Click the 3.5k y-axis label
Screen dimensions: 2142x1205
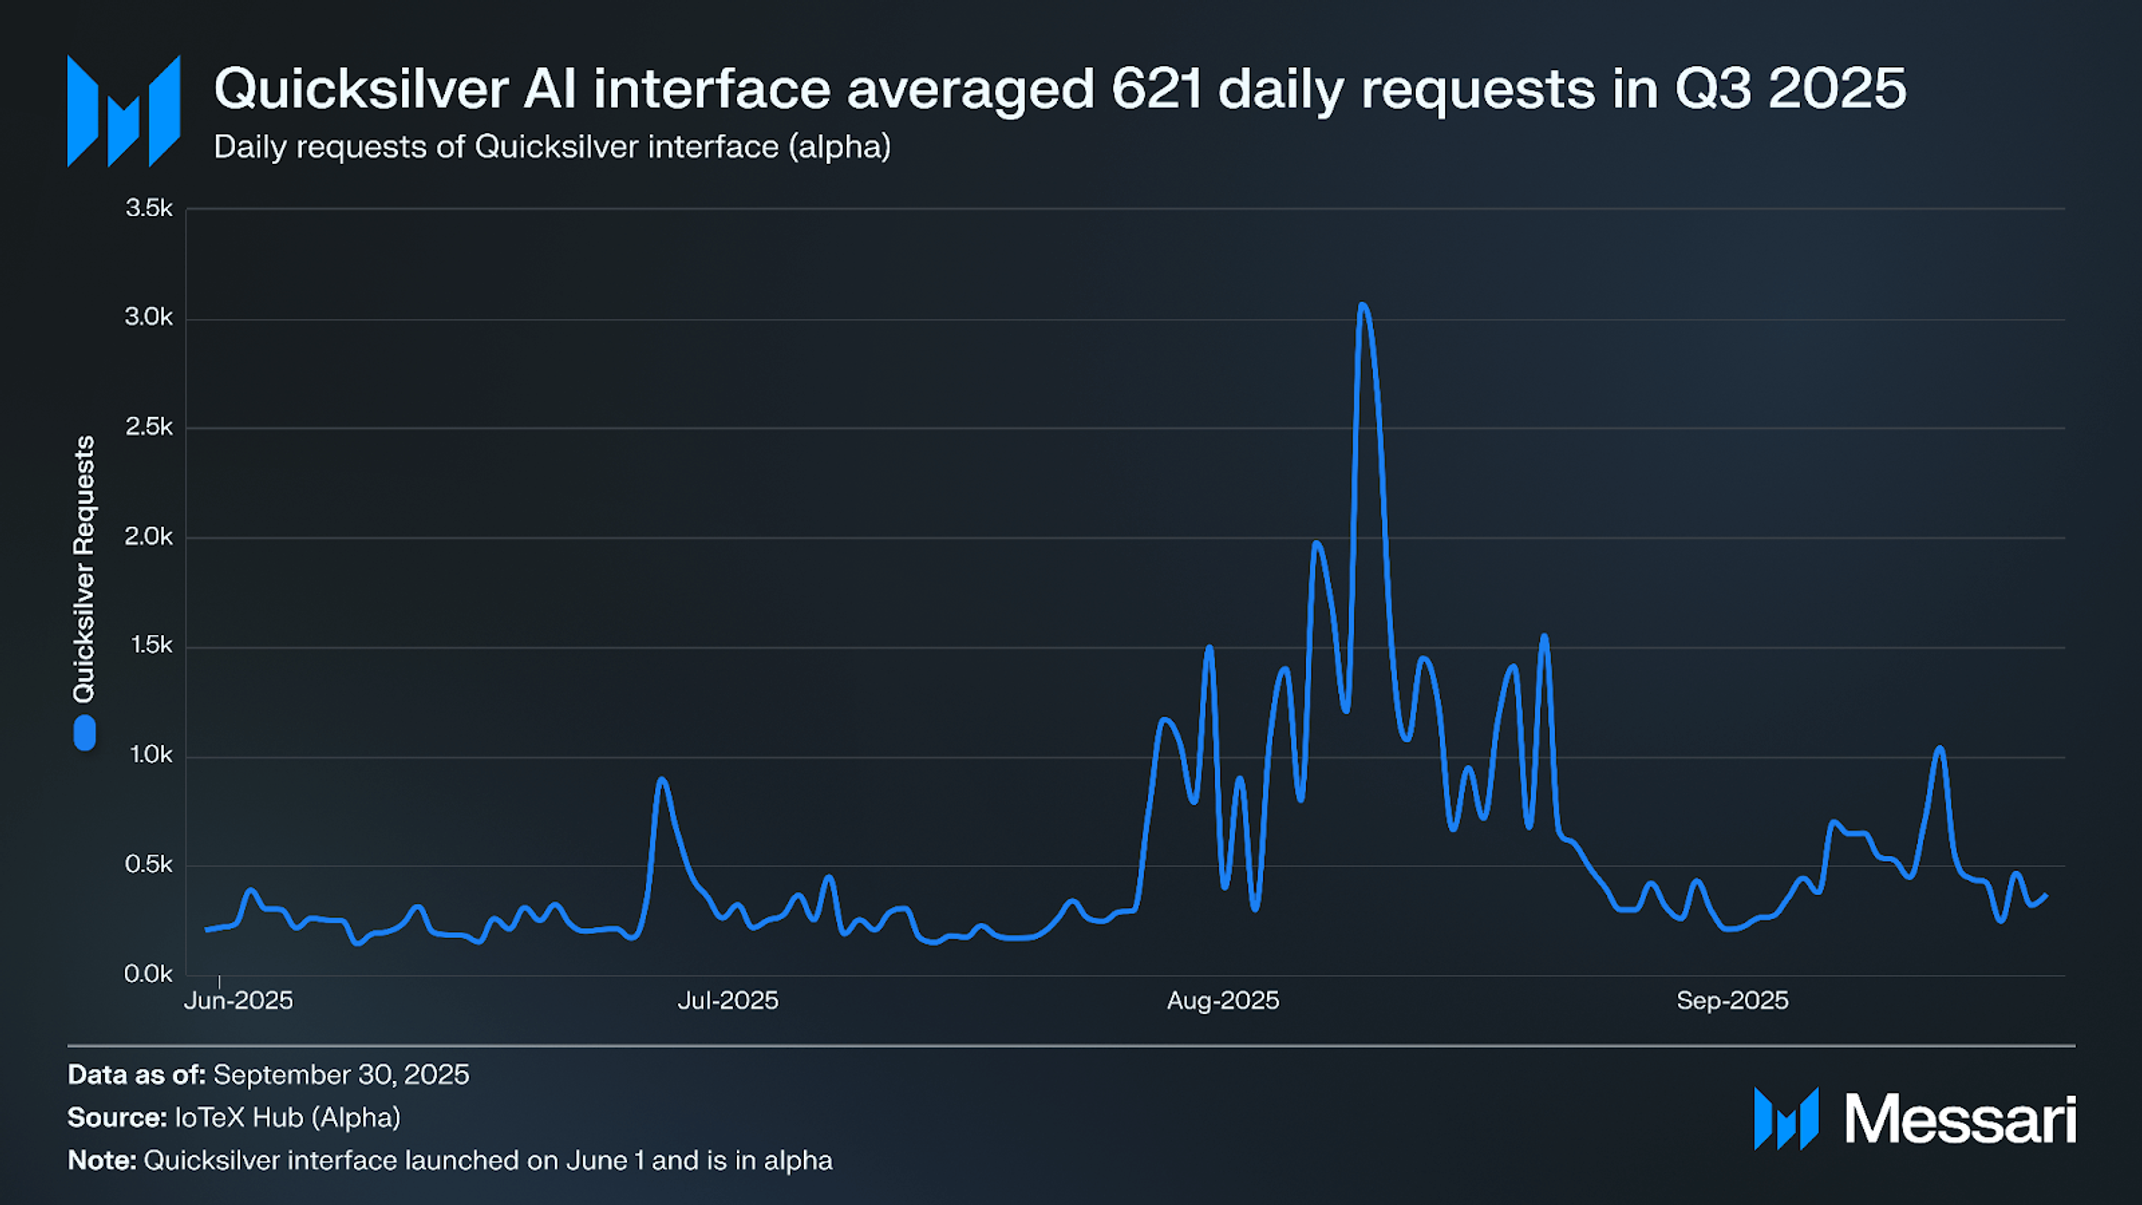[x=148, y=208]
